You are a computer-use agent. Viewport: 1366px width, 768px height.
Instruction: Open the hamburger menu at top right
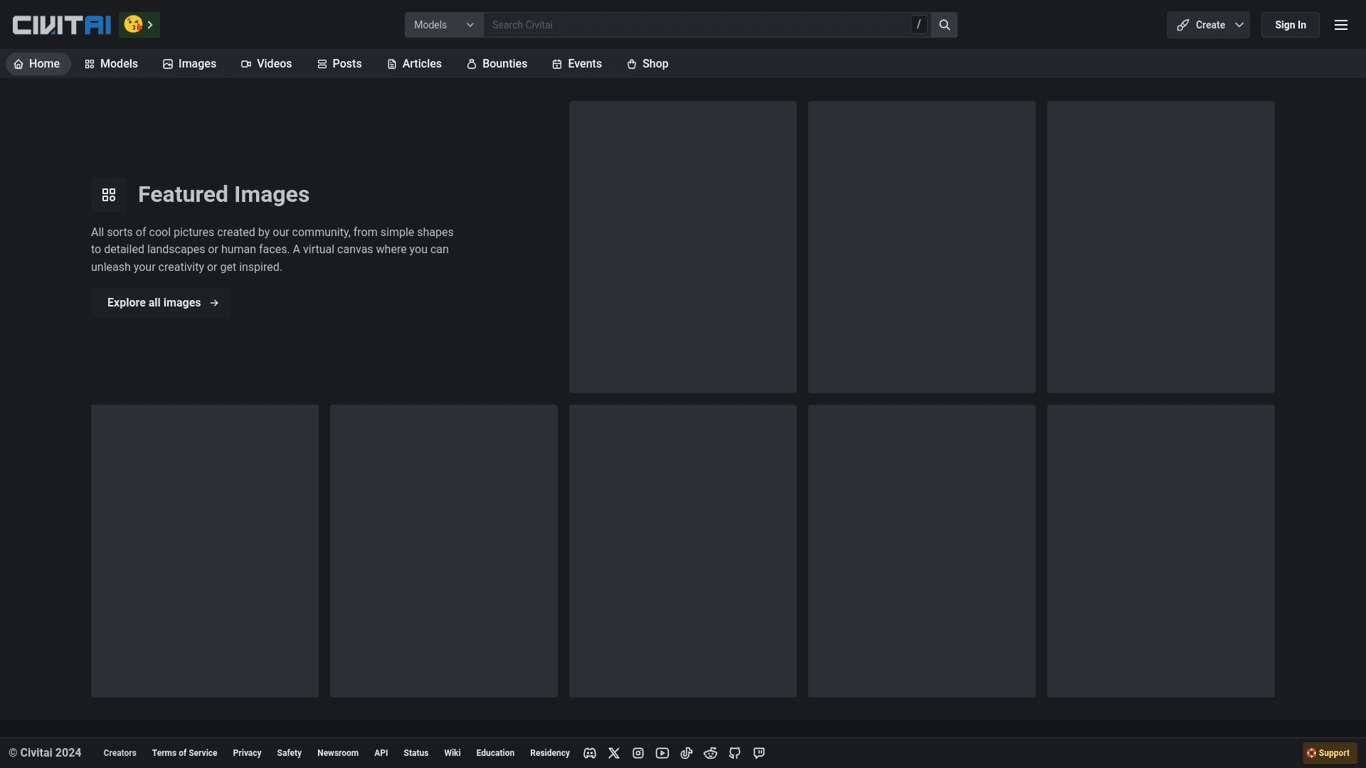[1341, 25]
